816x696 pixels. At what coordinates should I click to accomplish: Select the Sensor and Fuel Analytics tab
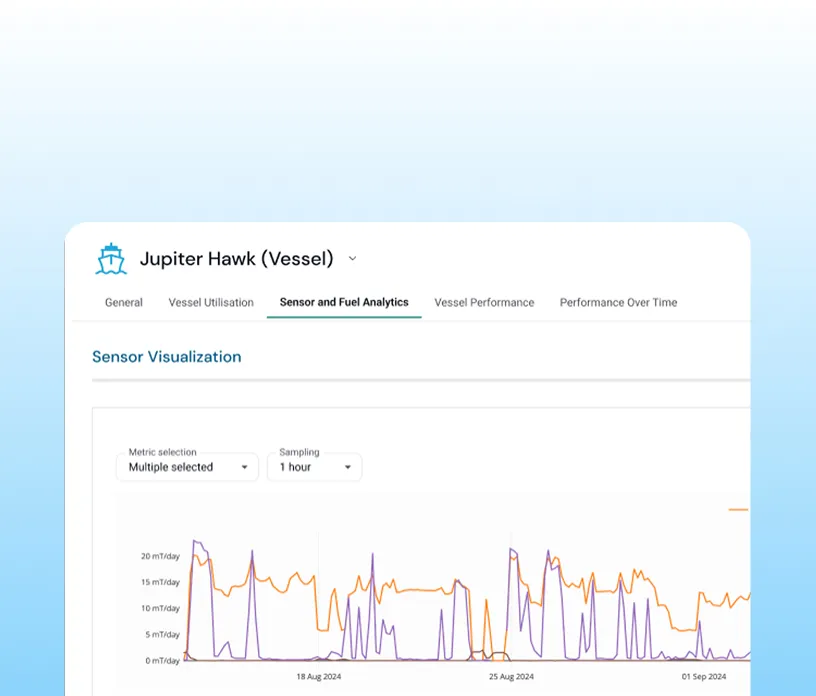click(x=344, y=302)
